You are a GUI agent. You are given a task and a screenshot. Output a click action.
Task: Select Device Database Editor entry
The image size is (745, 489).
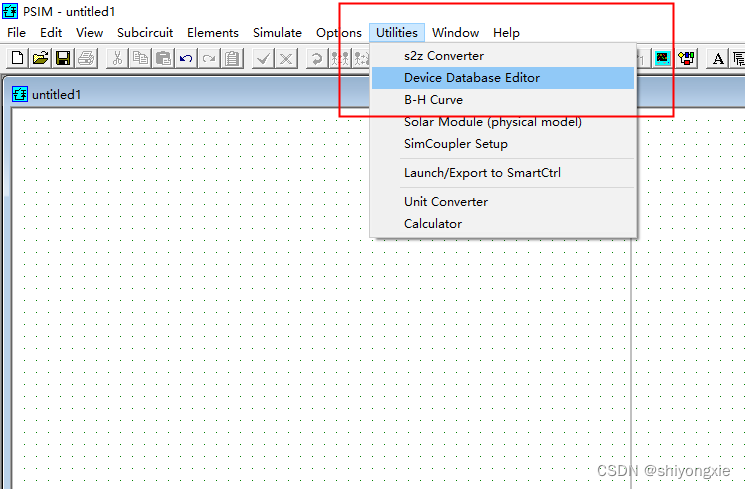tap(503, 78)
